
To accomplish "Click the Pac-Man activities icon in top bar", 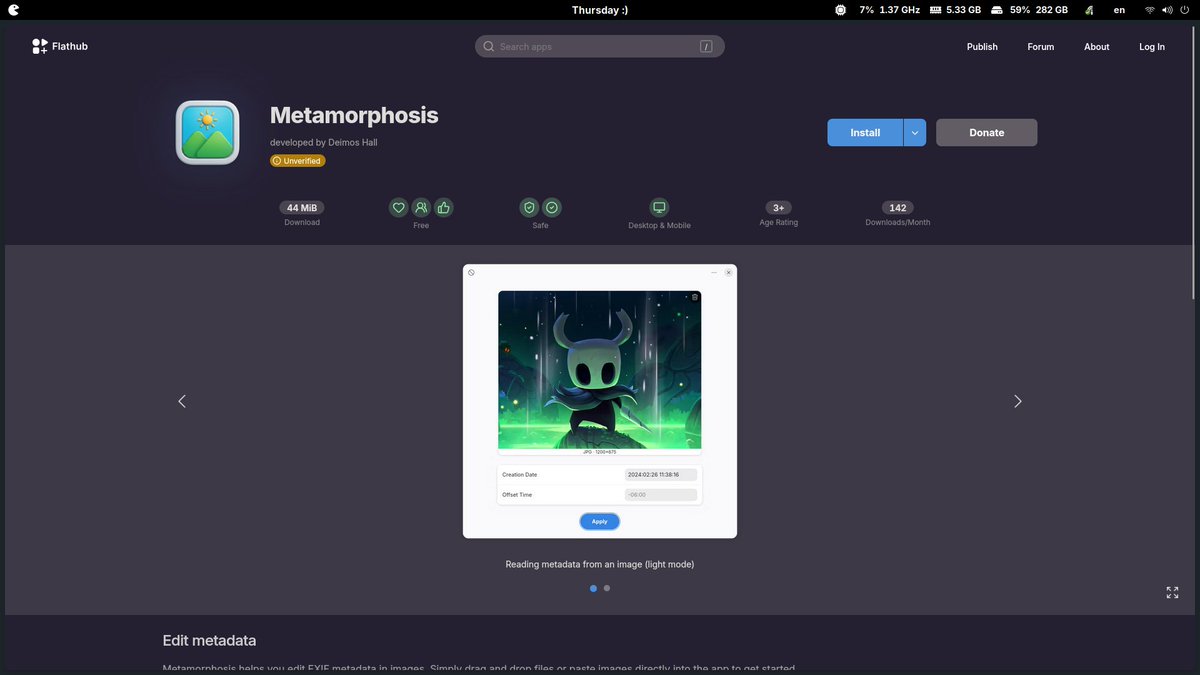I will pos(14,10).
